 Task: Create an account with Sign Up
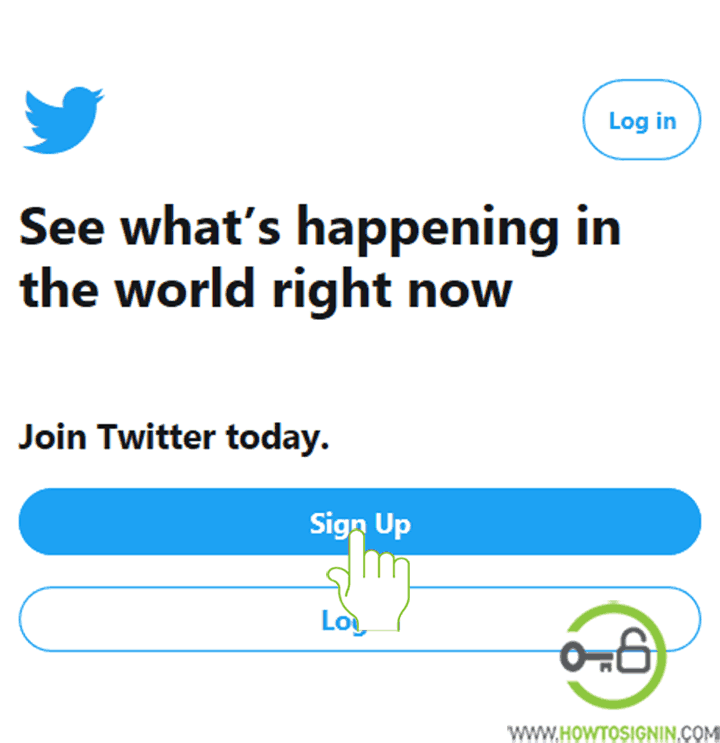coord(360,521)
